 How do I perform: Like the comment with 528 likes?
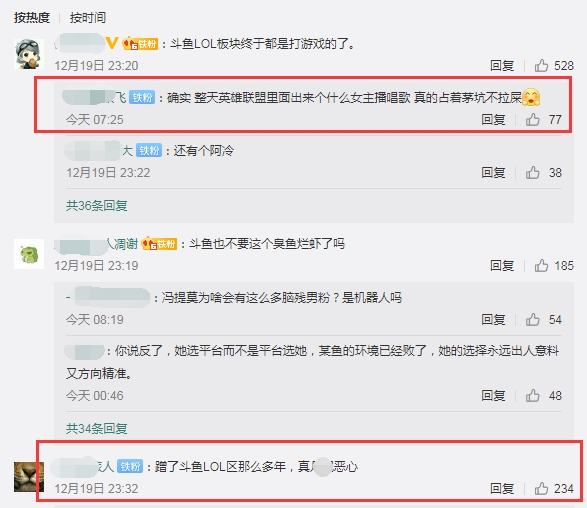pos(541,66)
